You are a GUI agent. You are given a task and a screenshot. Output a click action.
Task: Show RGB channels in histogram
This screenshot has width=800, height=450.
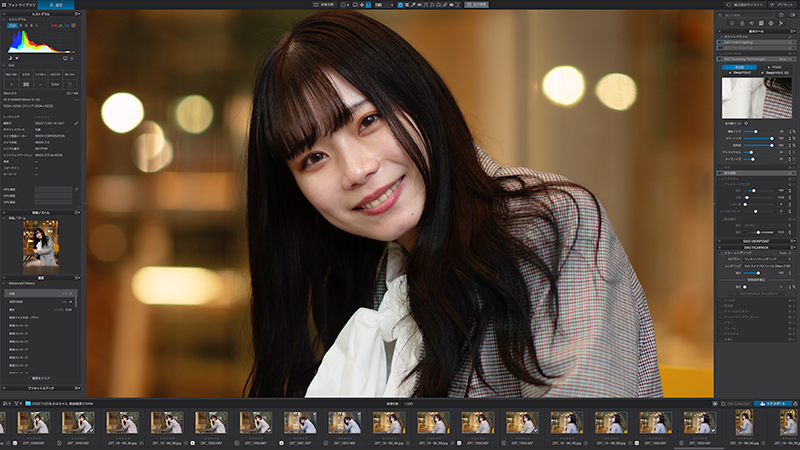point(12,25)
